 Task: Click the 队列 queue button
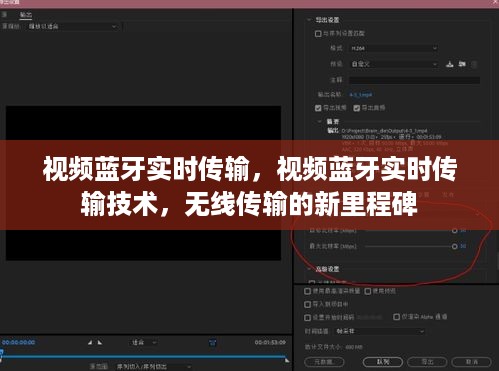[x=383, y=362]
